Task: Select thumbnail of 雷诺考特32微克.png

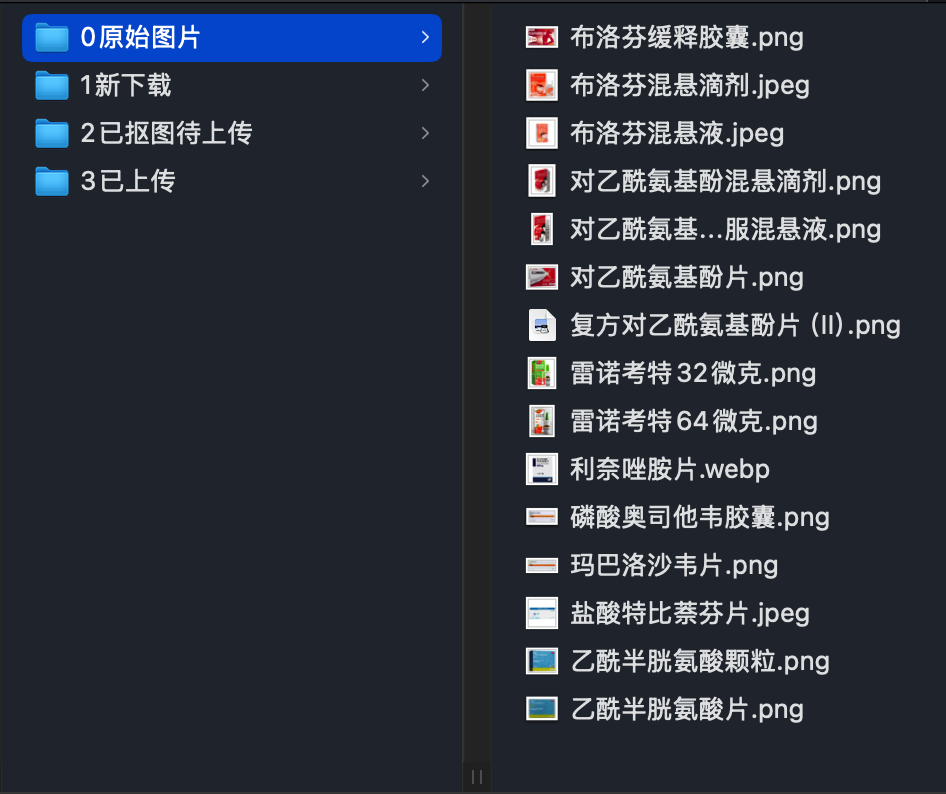Action: pos(542,373)
